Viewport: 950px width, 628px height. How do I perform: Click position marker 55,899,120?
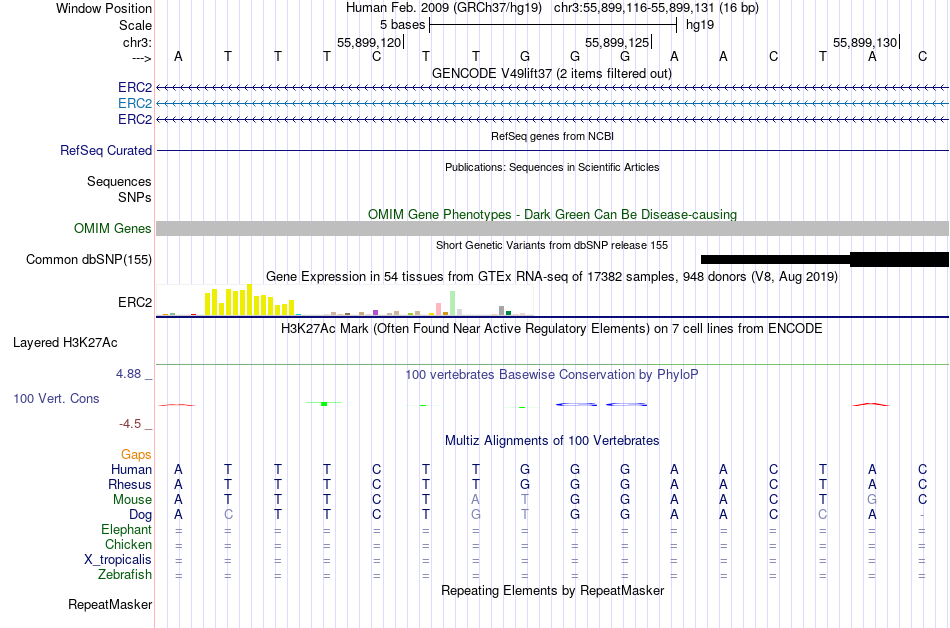369,42
